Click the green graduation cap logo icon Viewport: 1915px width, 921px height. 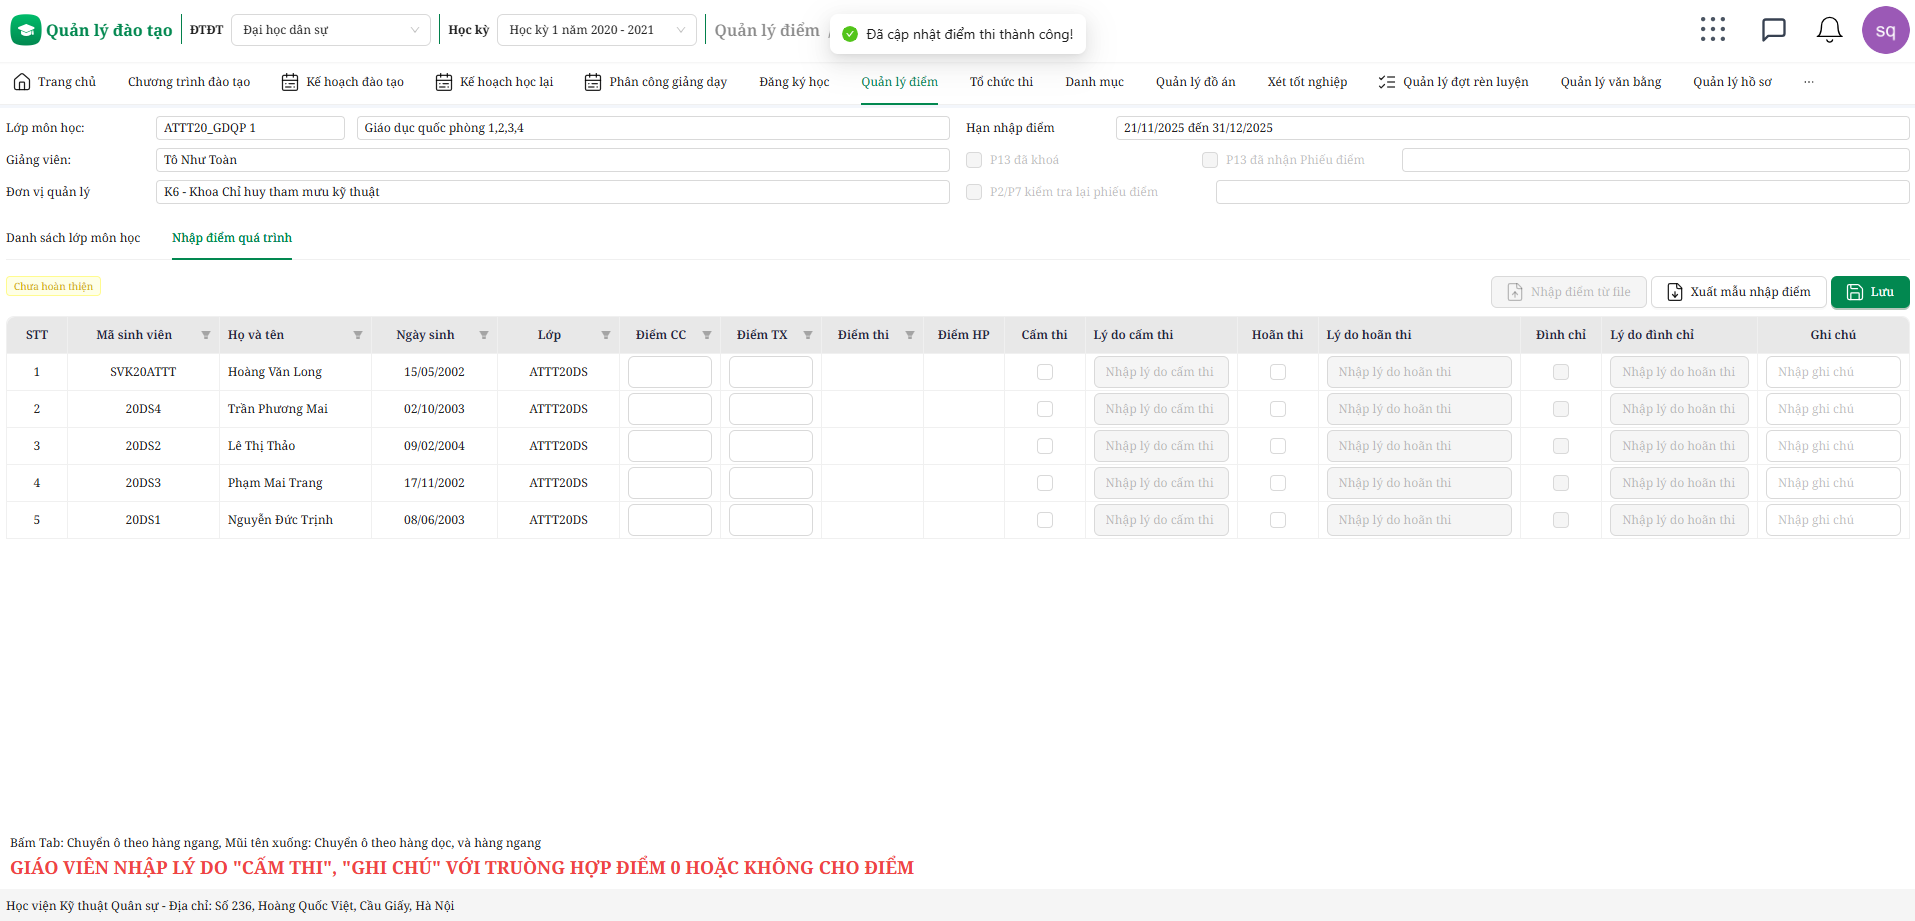click(x=25, y=30)
